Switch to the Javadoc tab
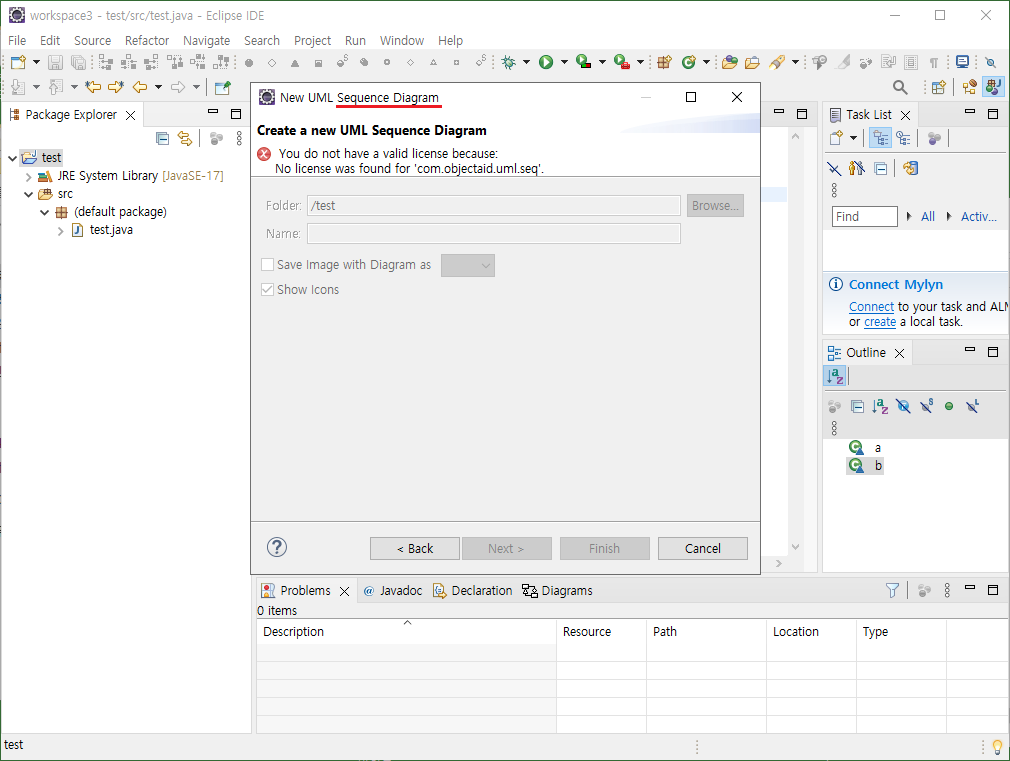The image size is (1010, 761). [x=393, y=591]
